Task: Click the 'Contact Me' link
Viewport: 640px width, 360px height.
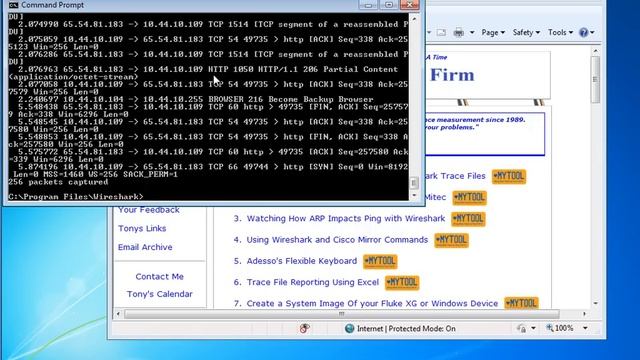Action: click(160, 276)
